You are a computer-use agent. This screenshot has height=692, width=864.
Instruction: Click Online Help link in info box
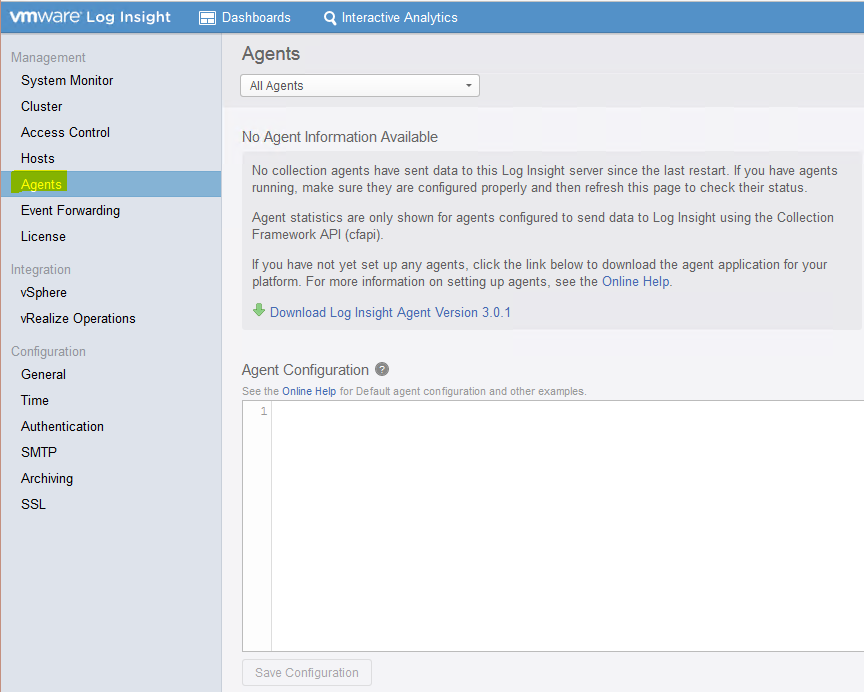tap(636, 282)
